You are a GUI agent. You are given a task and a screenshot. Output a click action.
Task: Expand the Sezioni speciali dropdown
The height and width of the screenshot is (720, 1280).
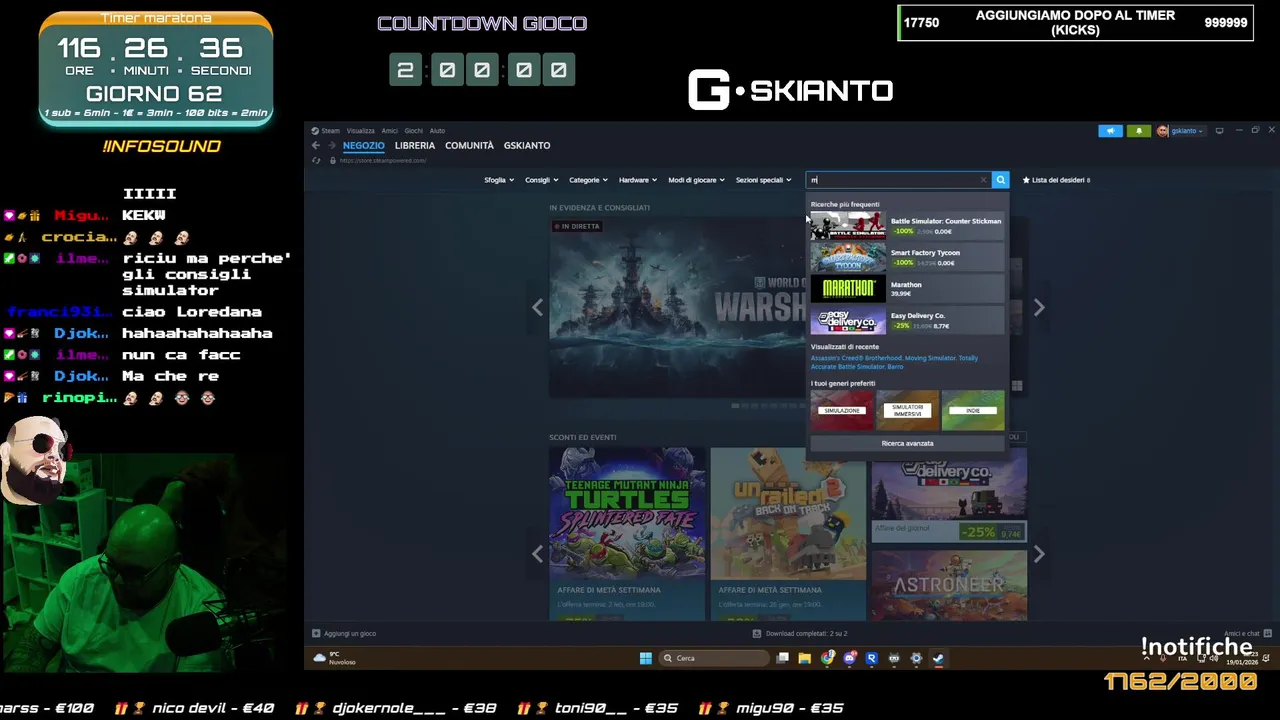(x=763, y=180)
